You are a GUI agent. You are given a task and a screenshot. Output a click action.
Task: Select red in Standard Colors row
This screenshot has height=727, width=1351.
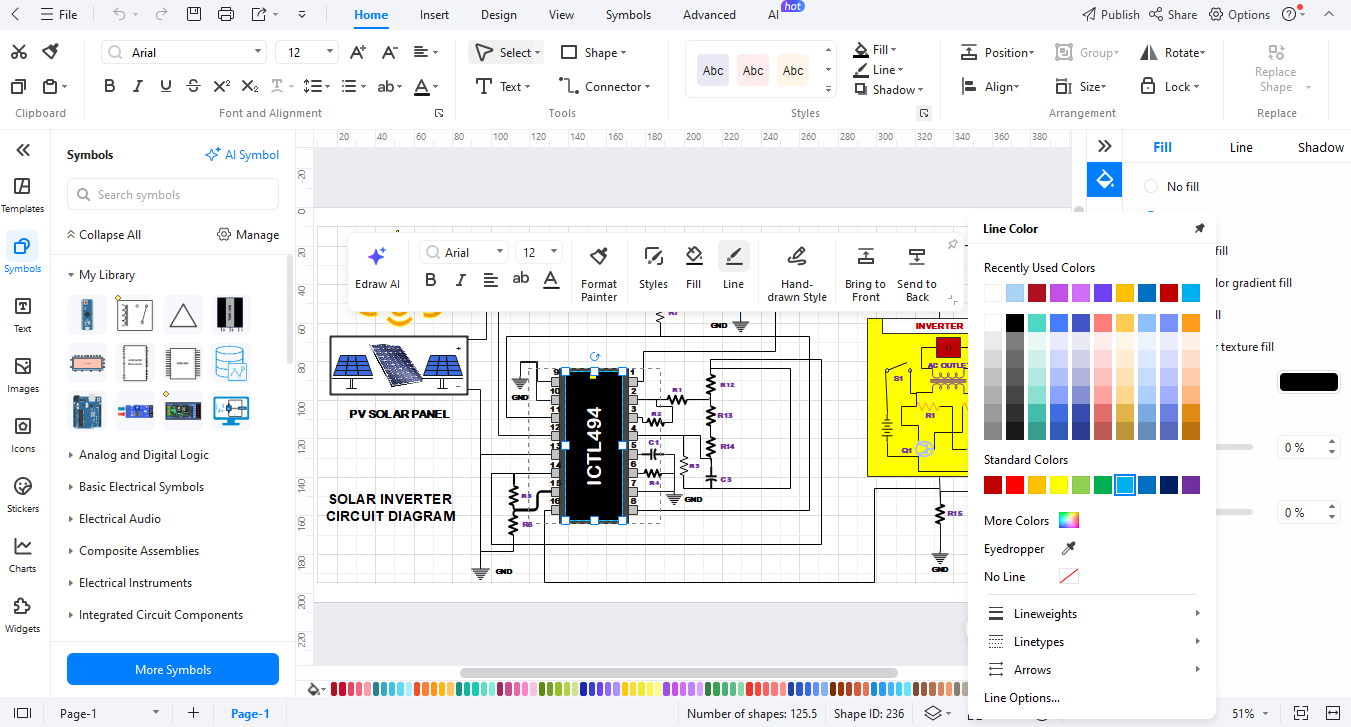1015,485
